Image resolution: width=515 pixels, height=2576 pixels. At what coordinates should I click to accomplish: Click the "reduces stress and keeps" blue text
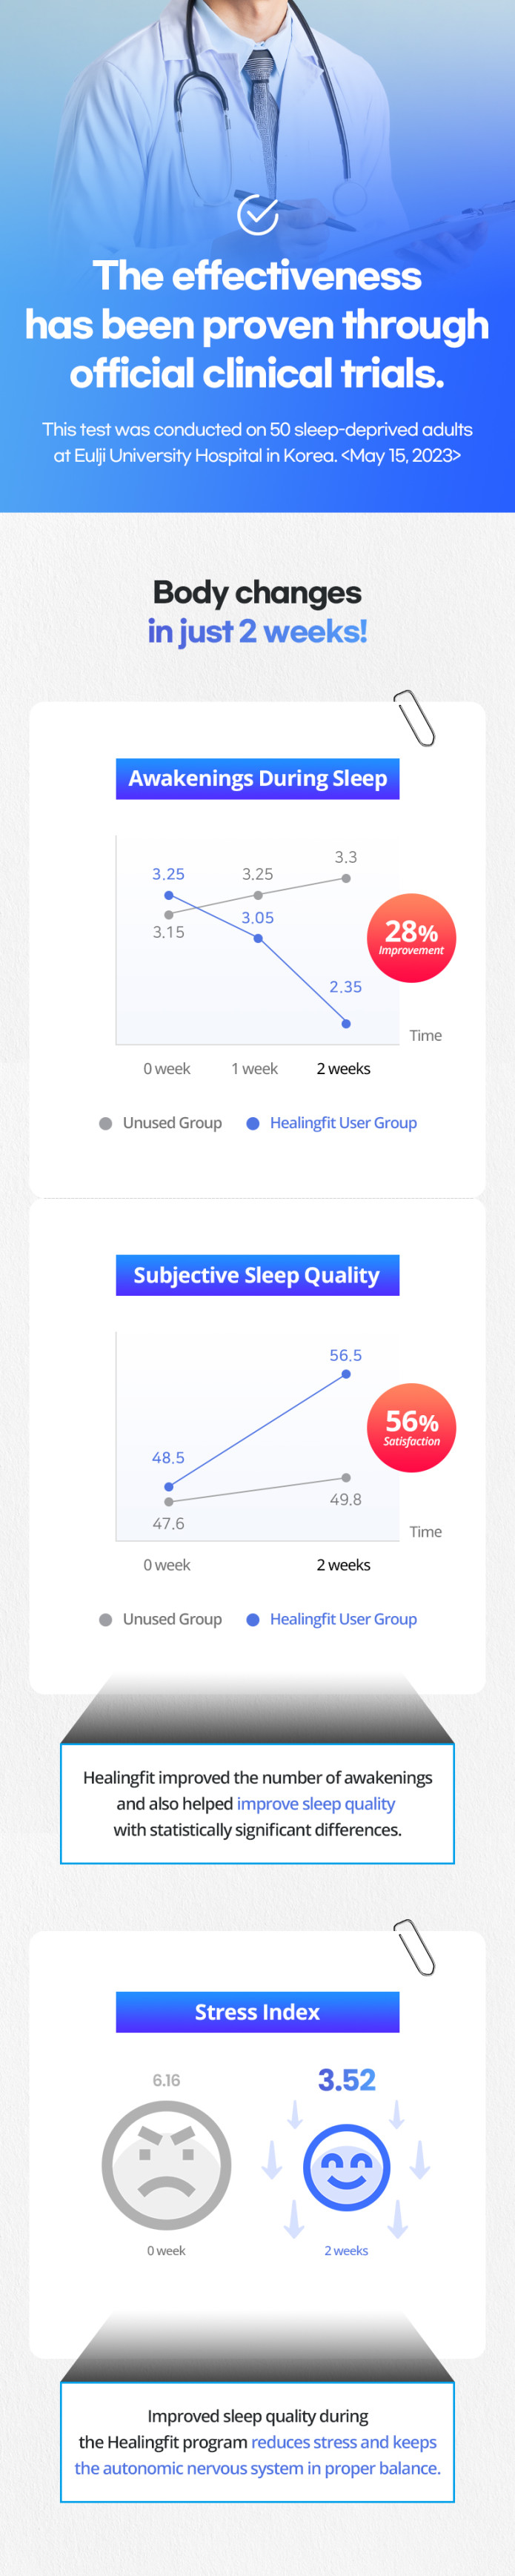(343, 2441)
